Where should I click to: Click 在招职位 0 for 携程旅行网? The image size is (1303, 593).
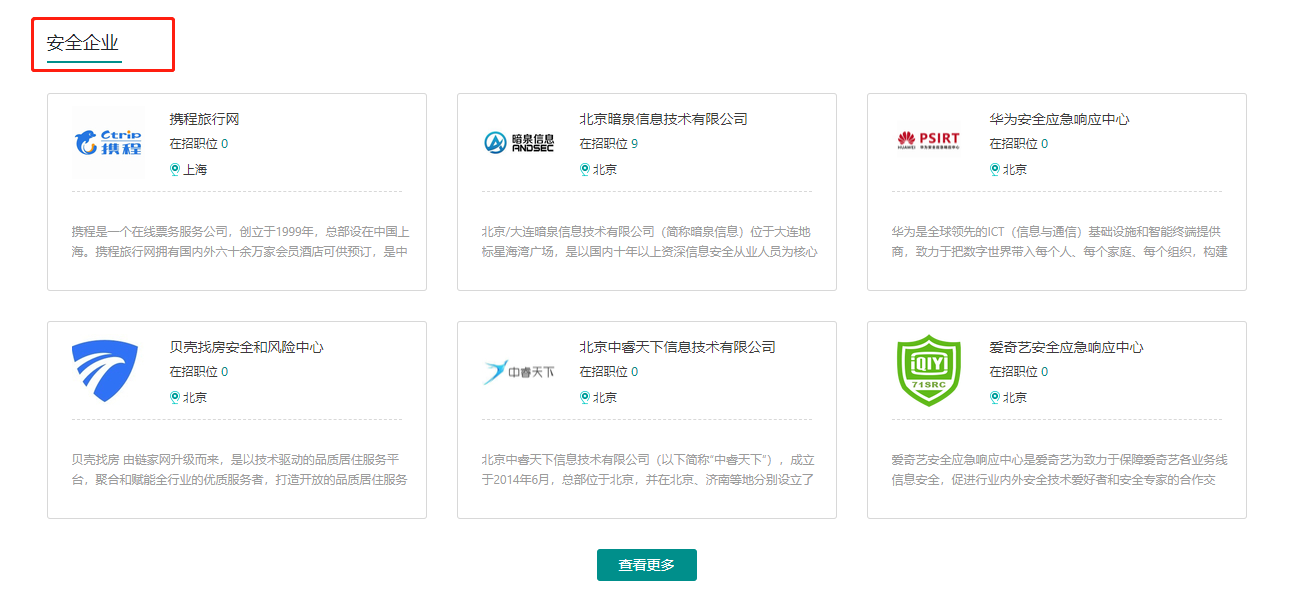(x=198, y=144)
